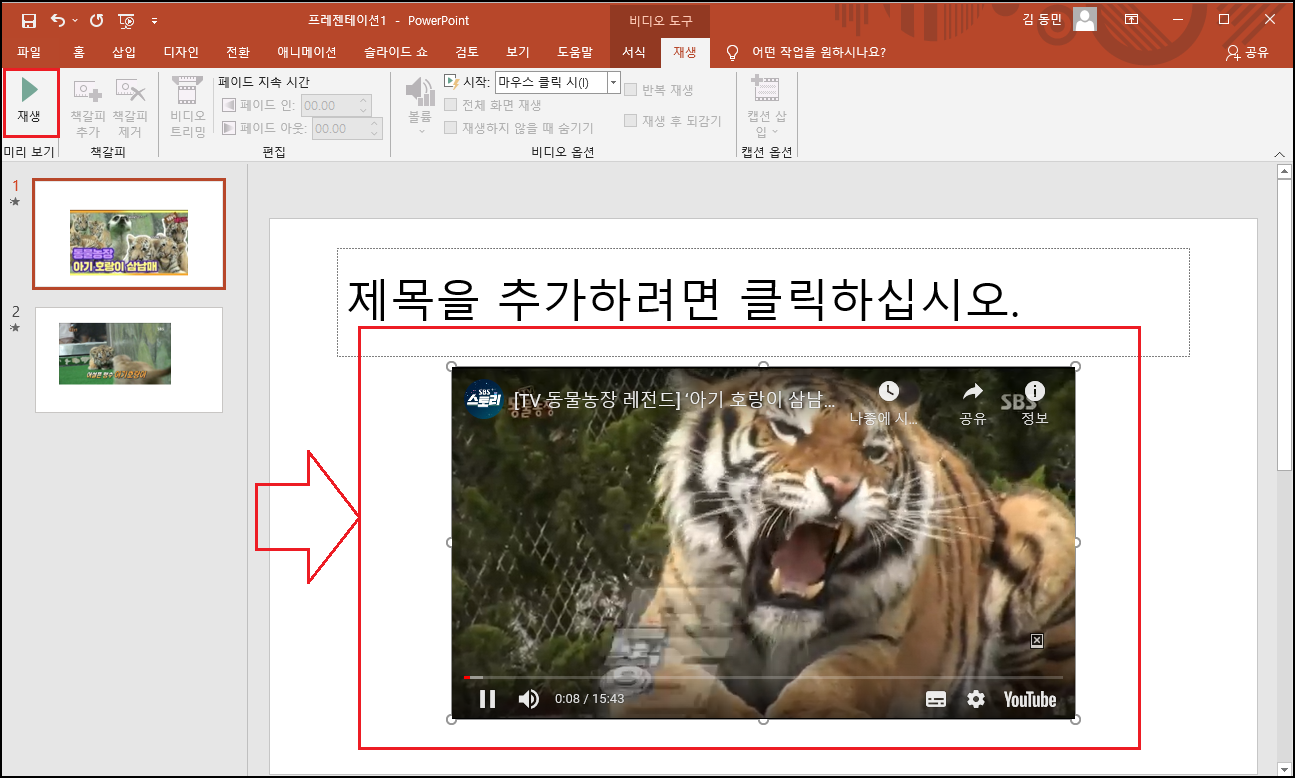Click the title placeholder text

(683, 298)
